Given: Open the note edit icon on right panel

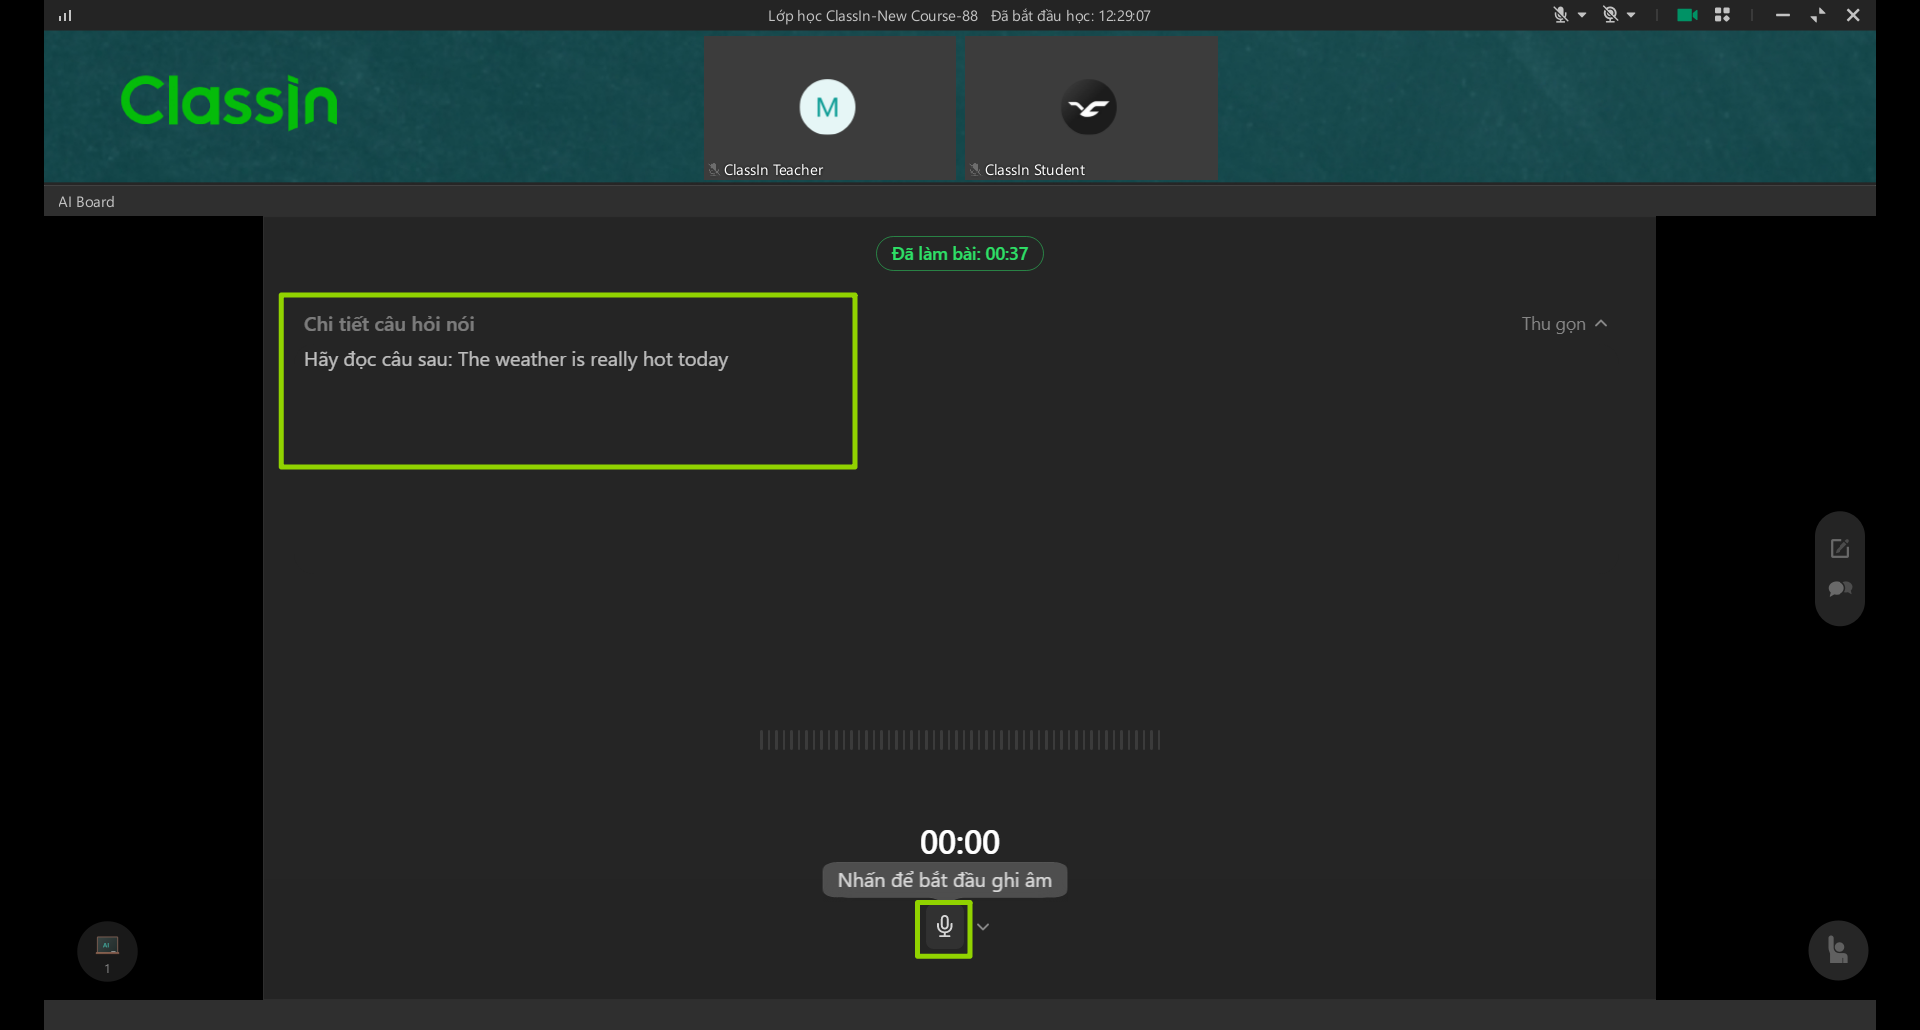Looking at the screenshot, I should coord(1840,548).
